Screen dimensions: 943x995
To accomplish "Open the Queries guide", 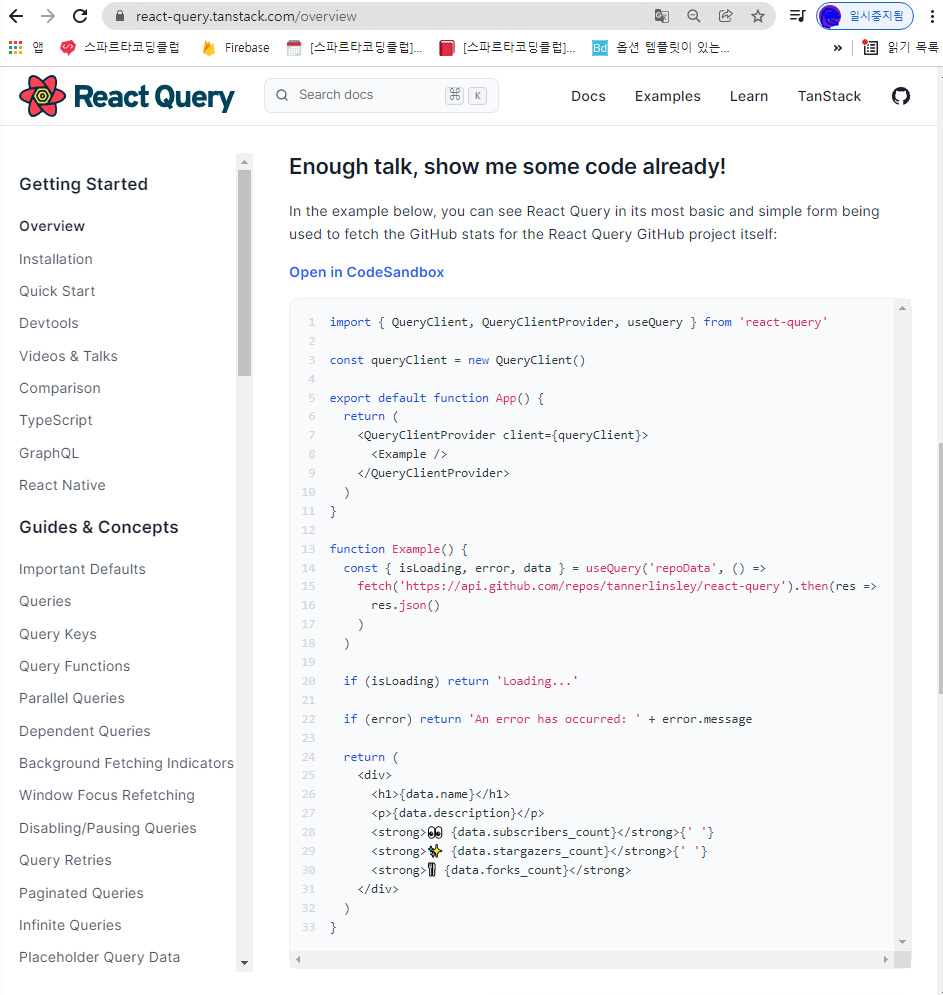I will pyautogui.click(x=45, y=601).
